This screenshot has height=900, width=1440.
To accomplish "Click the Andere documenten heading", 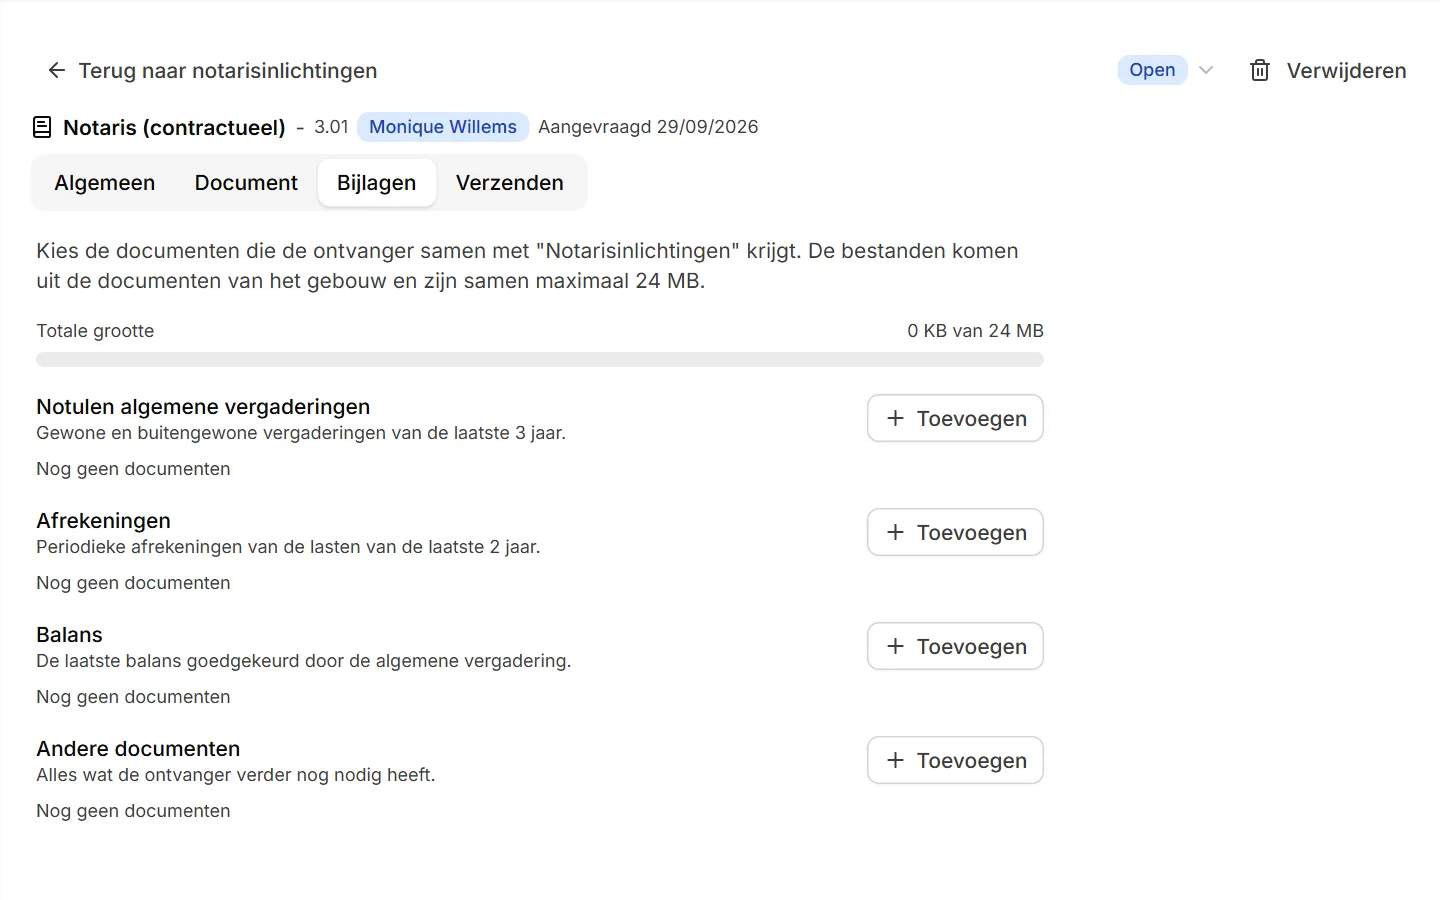I will click(138, 749).
